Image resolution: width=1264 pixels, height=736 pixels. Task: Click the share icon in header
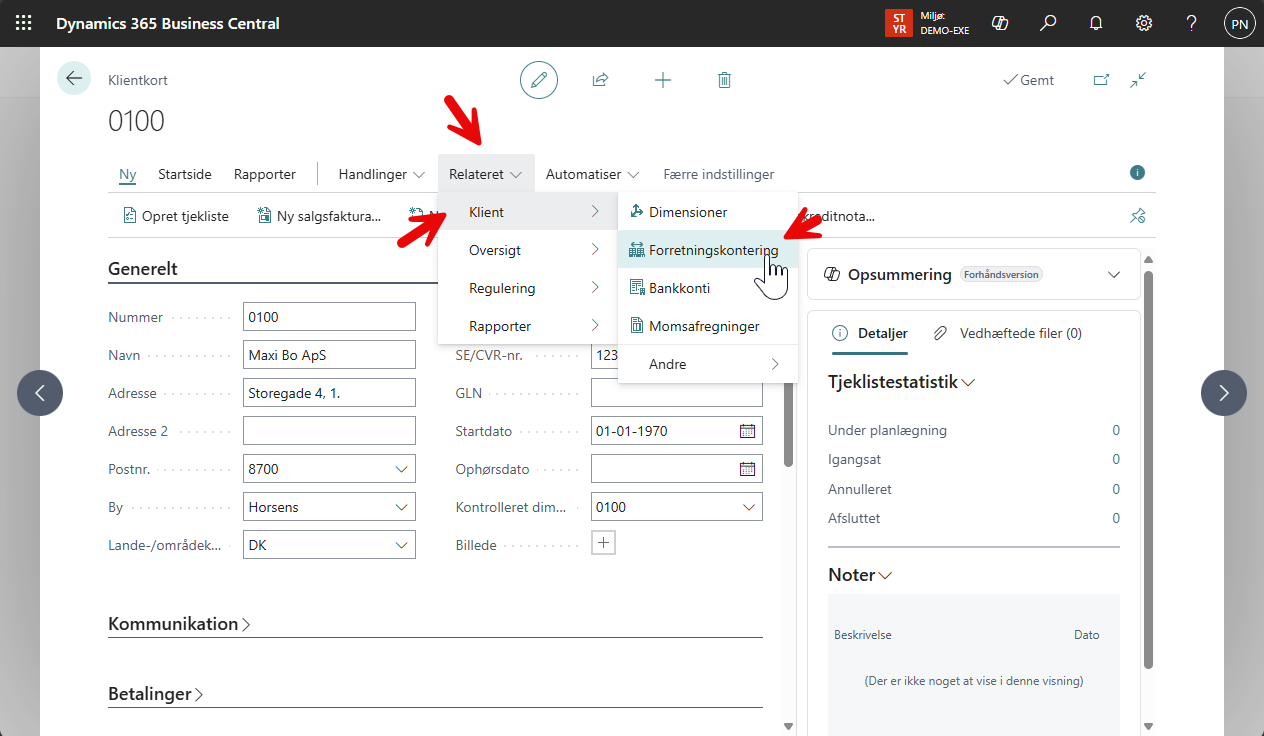coord(600,80)
